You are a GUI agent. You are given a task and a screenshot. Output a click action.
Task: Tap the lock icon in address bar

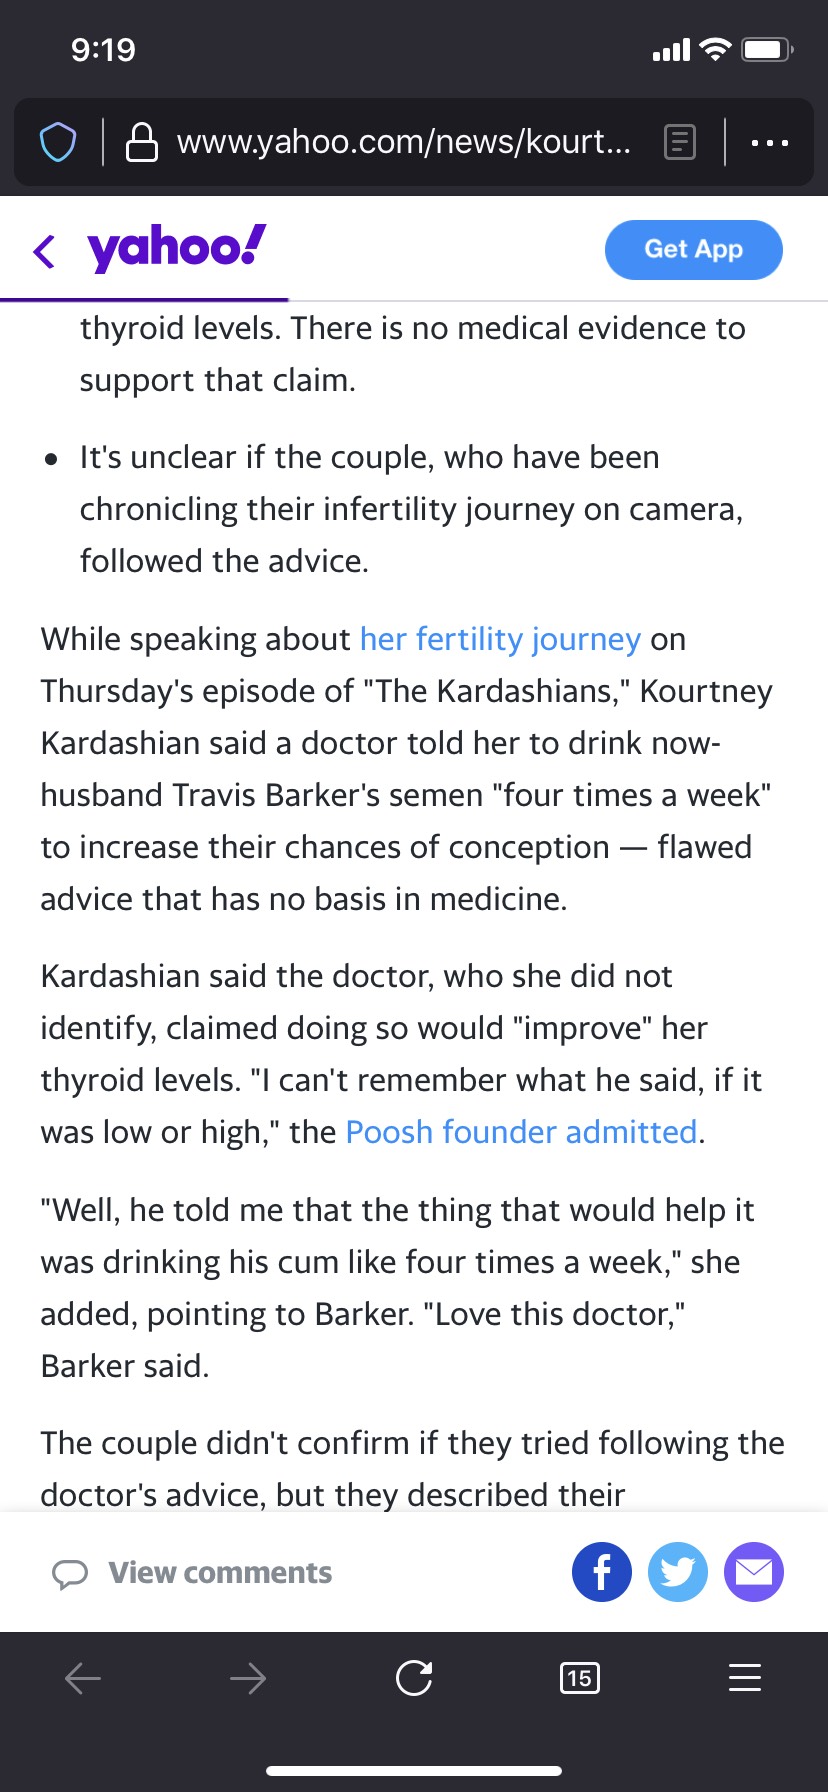141,142
